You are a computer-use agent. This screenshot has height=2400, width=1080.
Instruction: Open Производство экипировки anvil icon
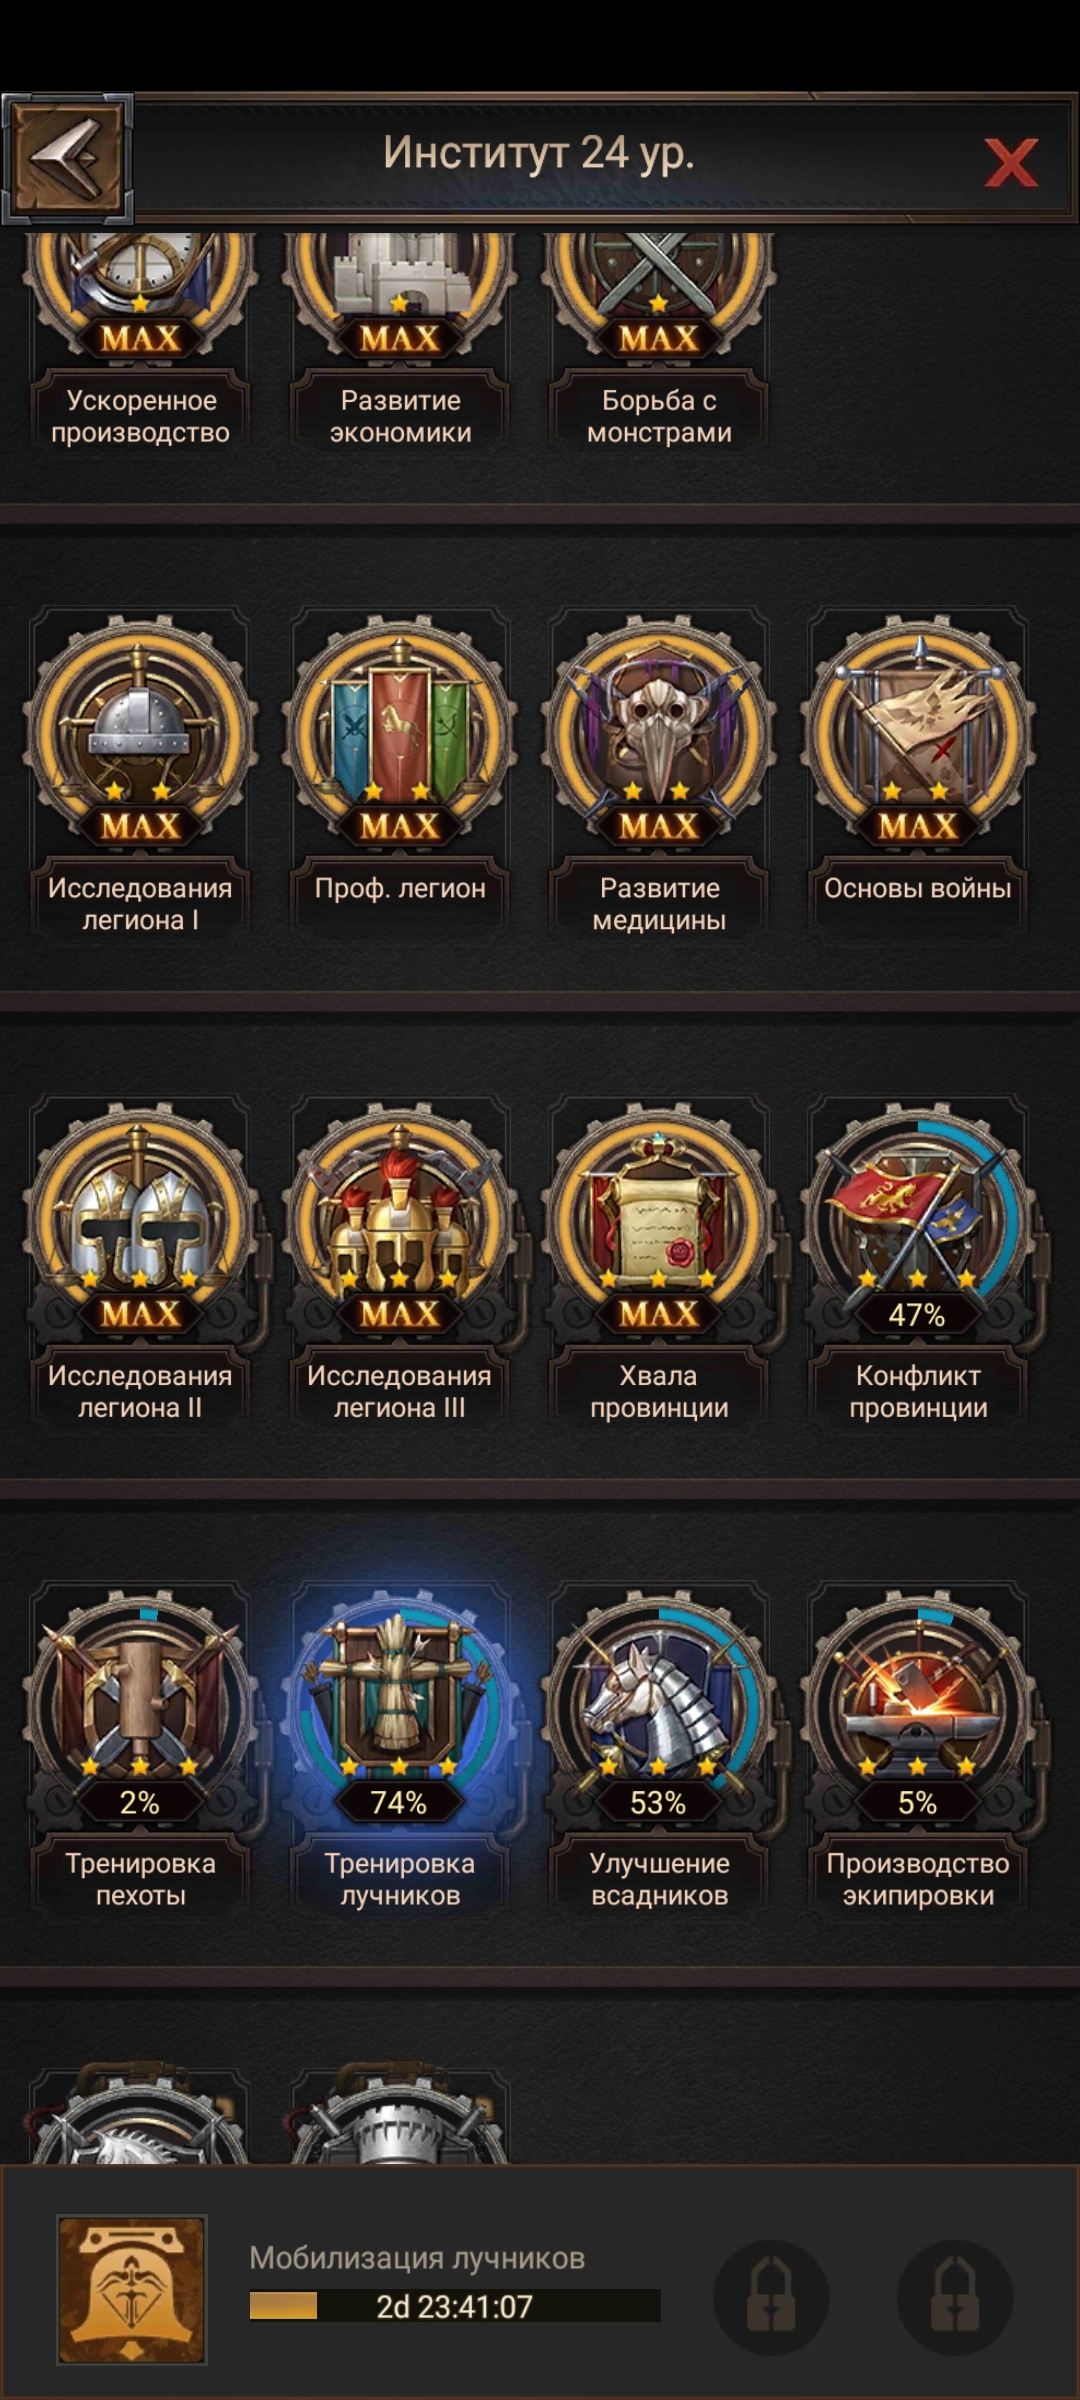[918, 1715]
